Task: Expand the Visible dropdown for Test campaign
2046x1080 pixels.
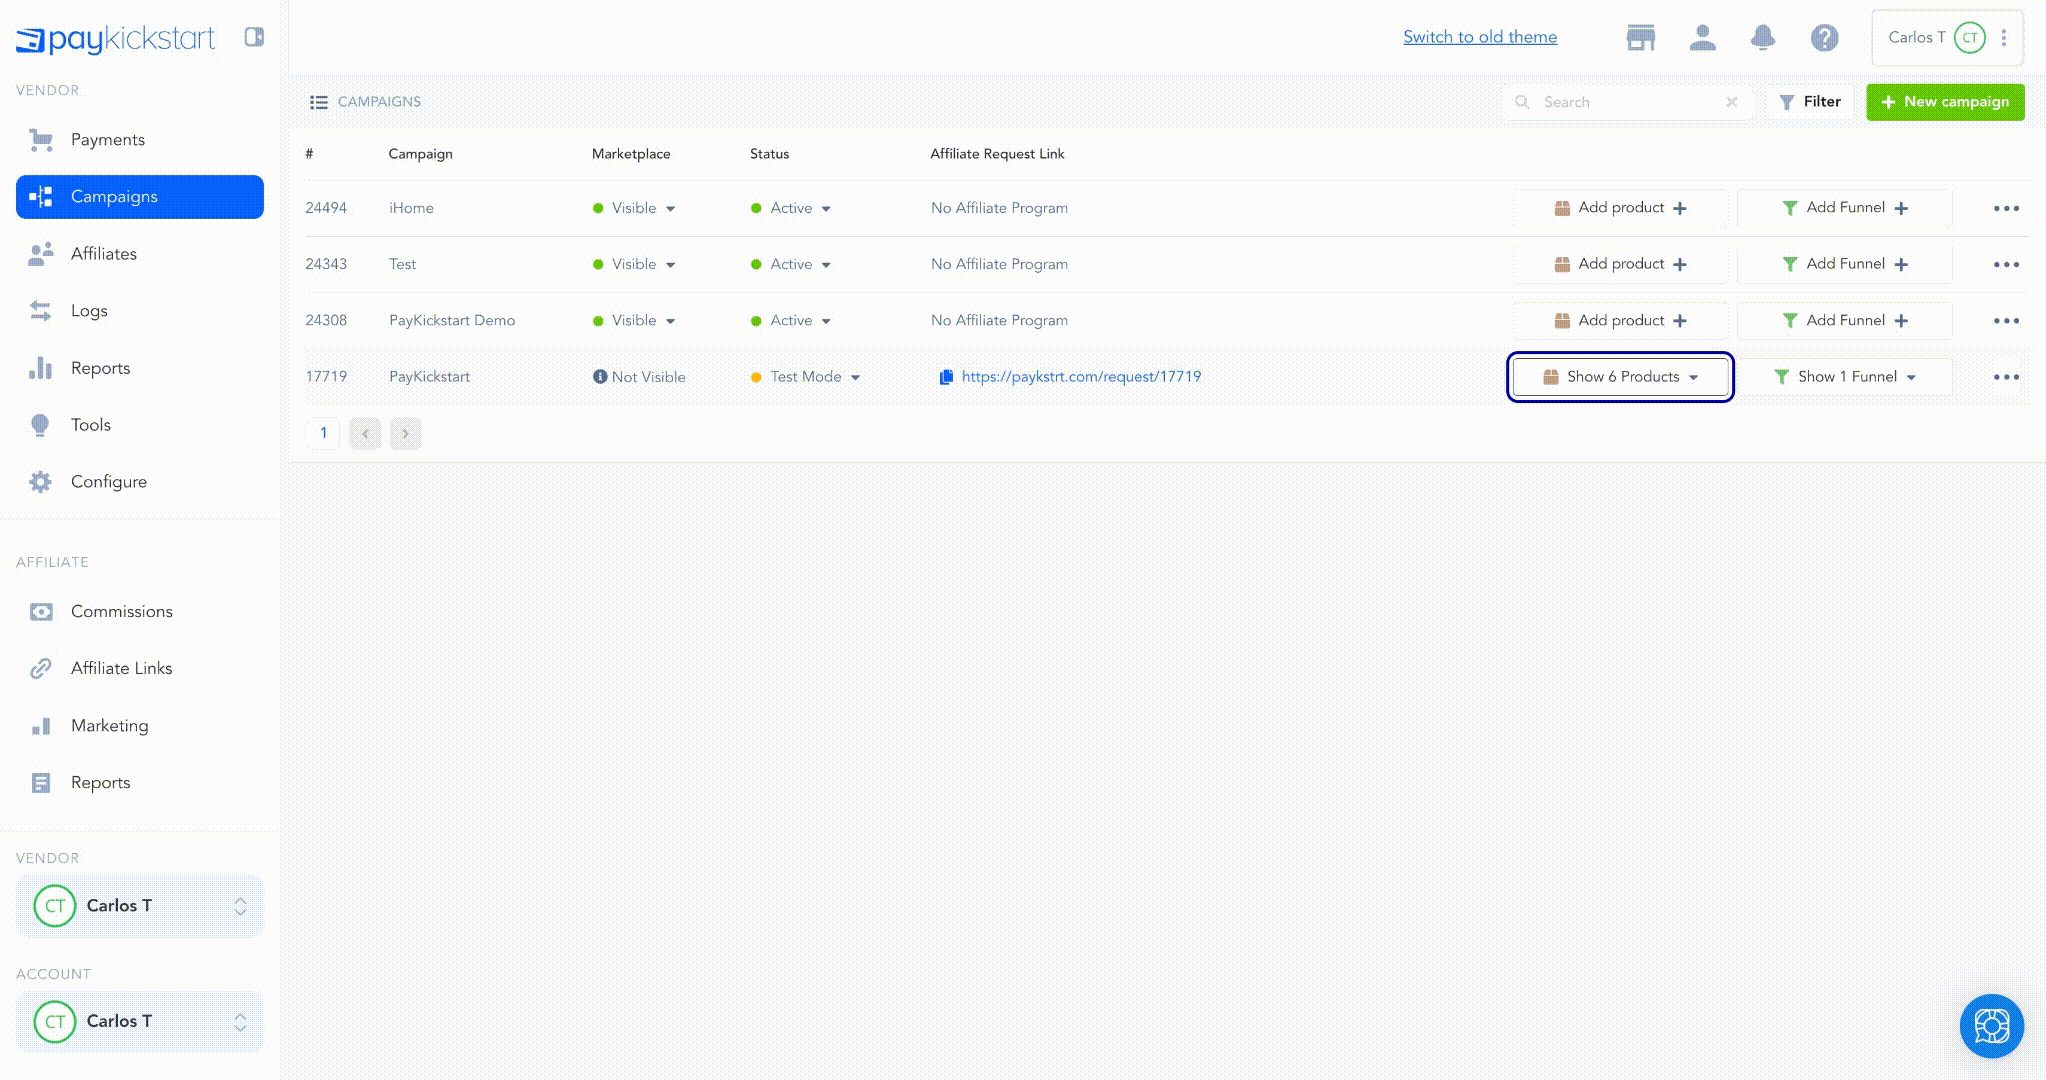Action: [x=634, y=265]
